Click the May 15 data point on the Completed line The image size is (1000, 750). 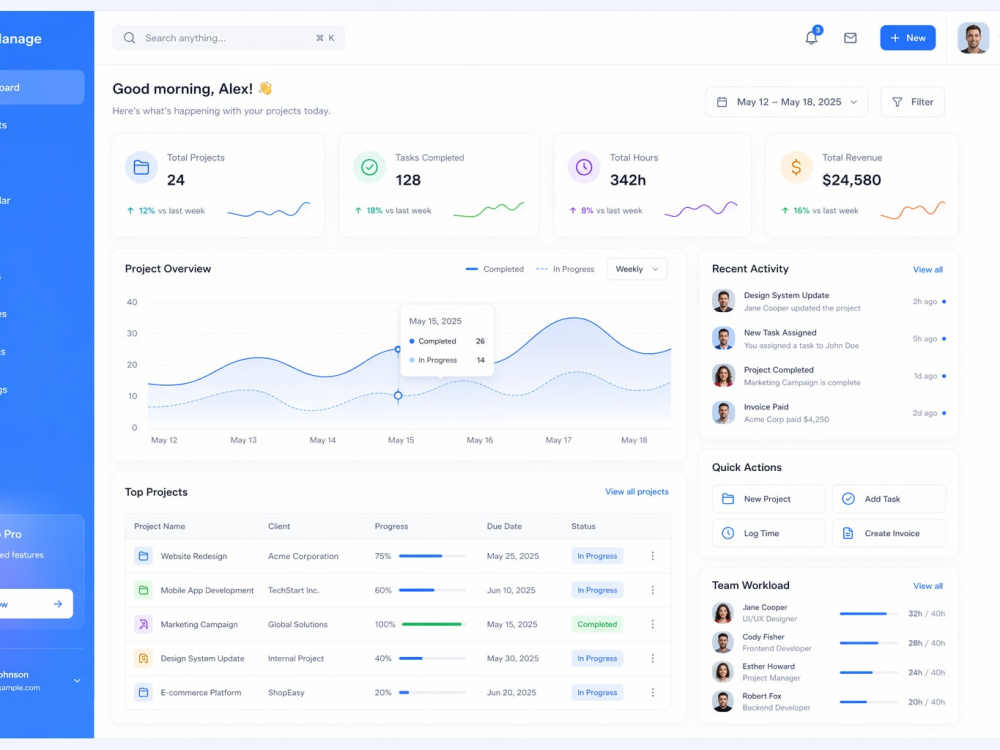tap(398, 349)
